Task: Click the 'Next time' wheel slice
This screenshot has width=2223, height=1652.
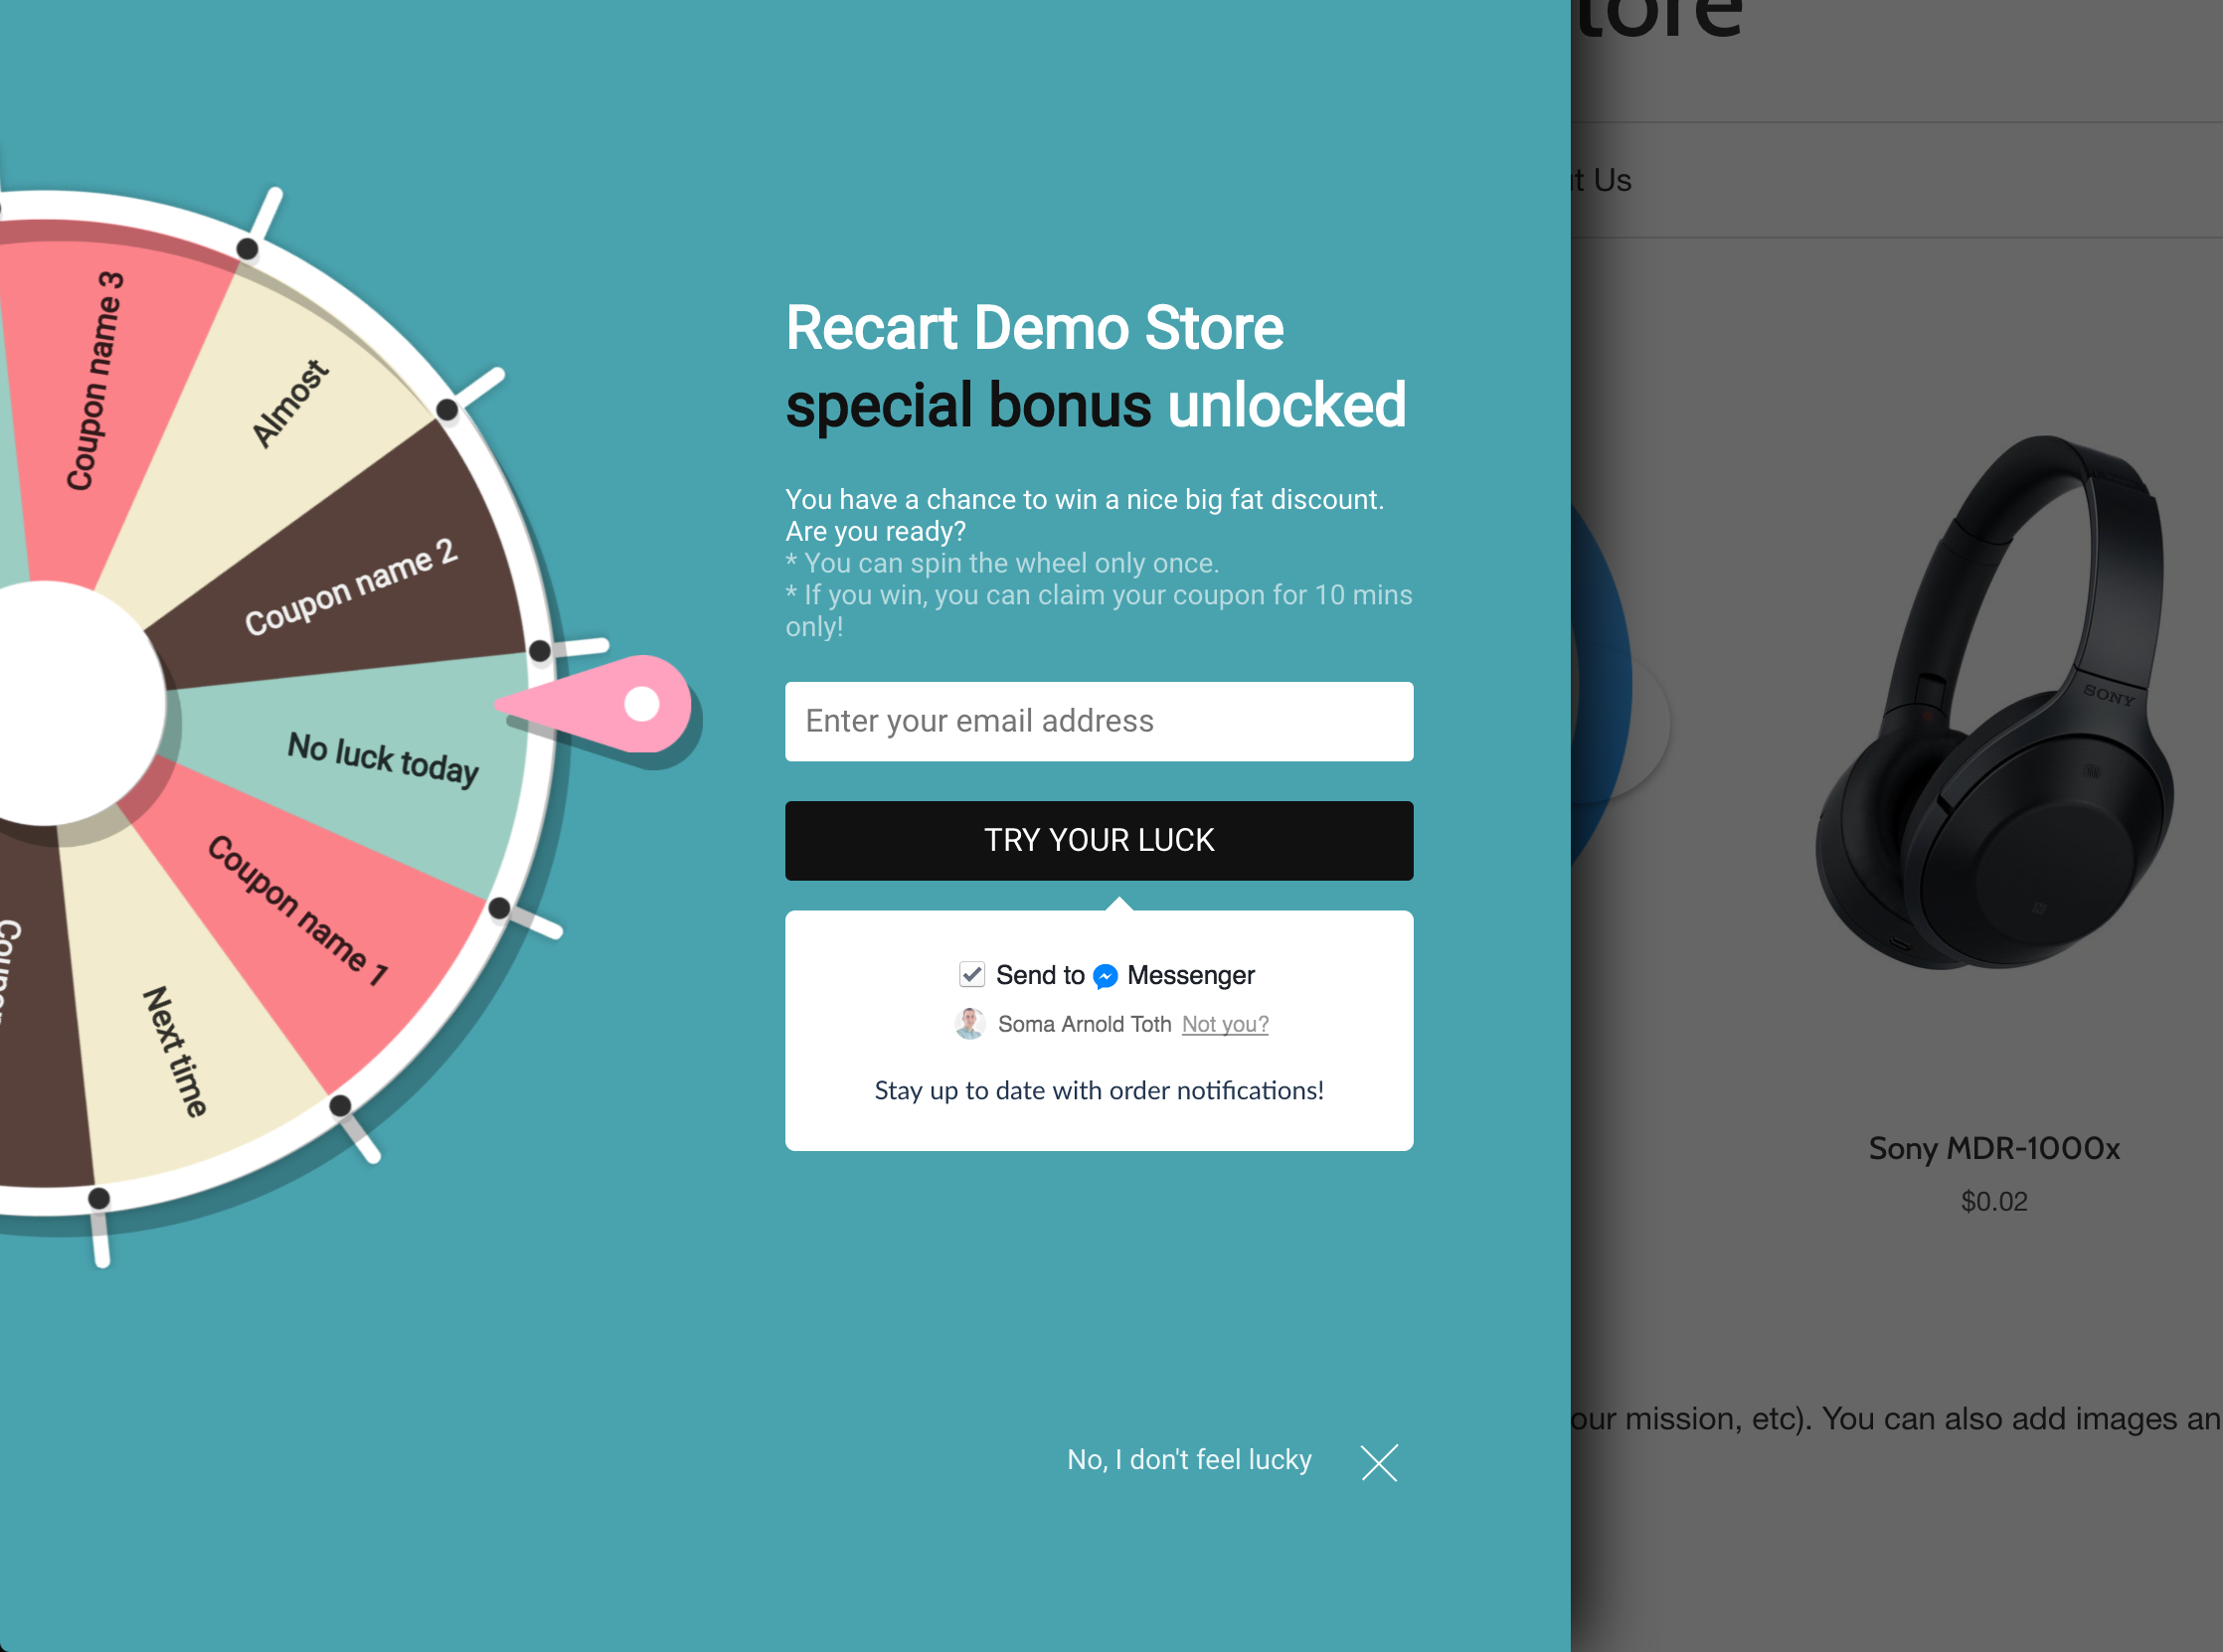Action: click(180, 1050)
